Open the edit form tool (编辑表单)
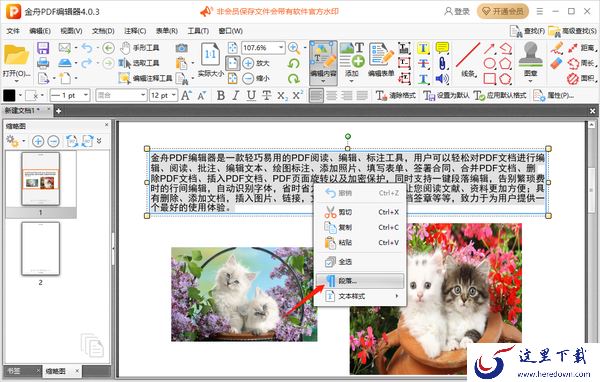 381,59
